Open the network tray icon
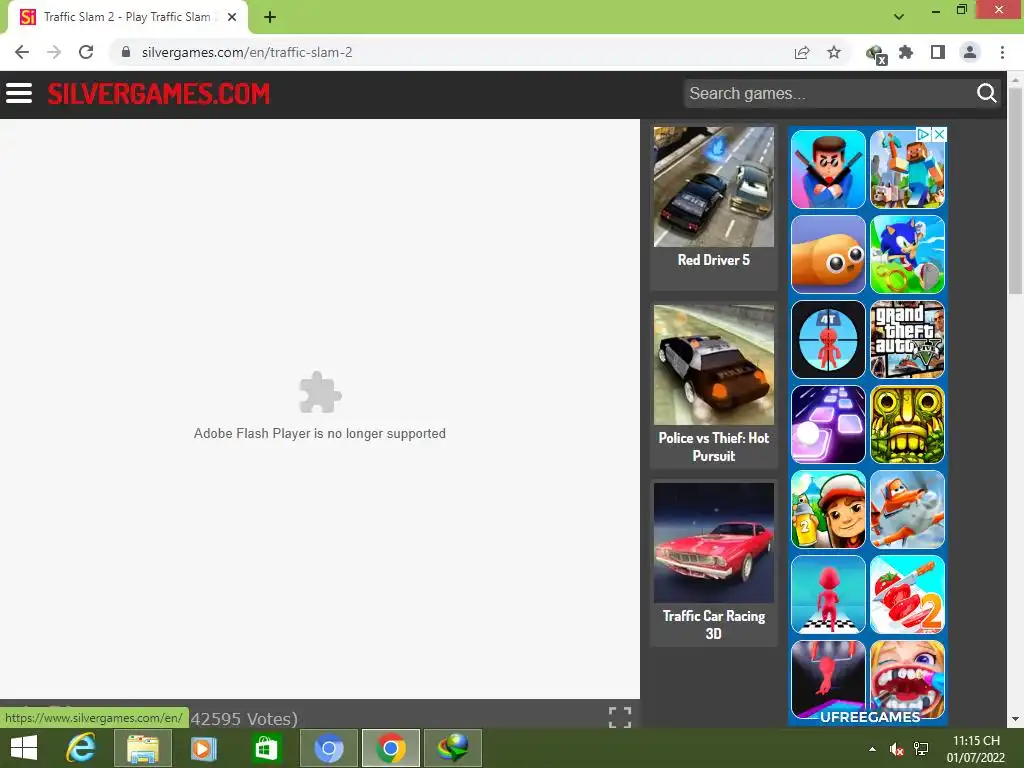Image resolution: width=1024 pixels, height=768 pixels. pos(921,749)
